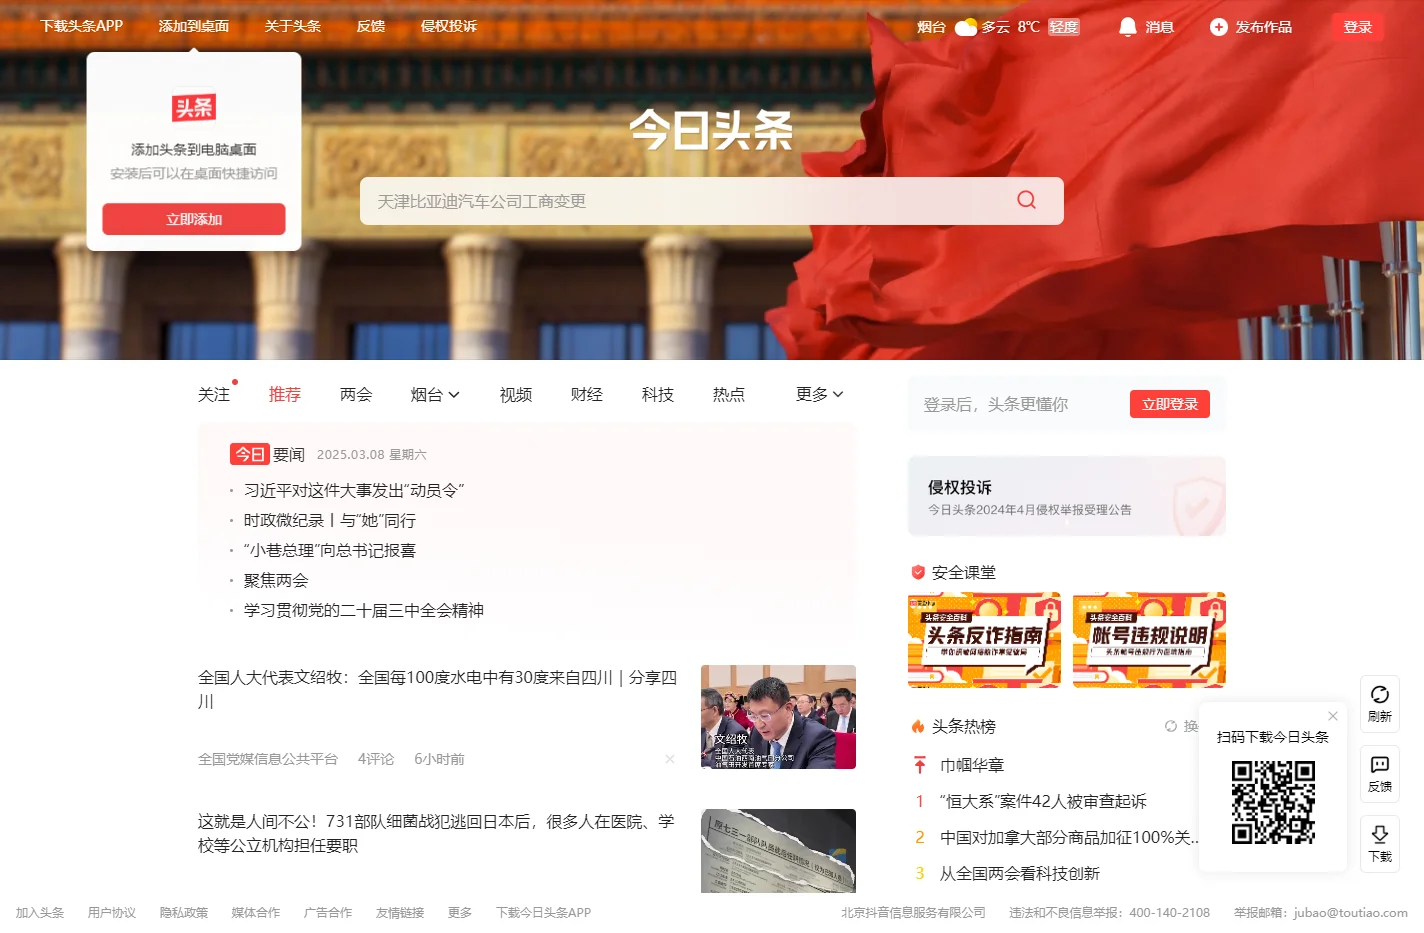Expand the 更多 channel dropdown
Image resolution: width=1424 pixels, height=933 pixels.
(x=820, y=394)
